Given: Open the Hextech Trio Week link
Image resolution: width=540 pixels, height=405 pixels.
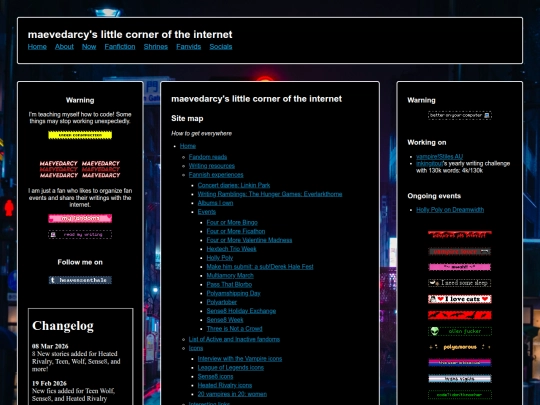Looking at the screenshot, I should click(231, 249).
